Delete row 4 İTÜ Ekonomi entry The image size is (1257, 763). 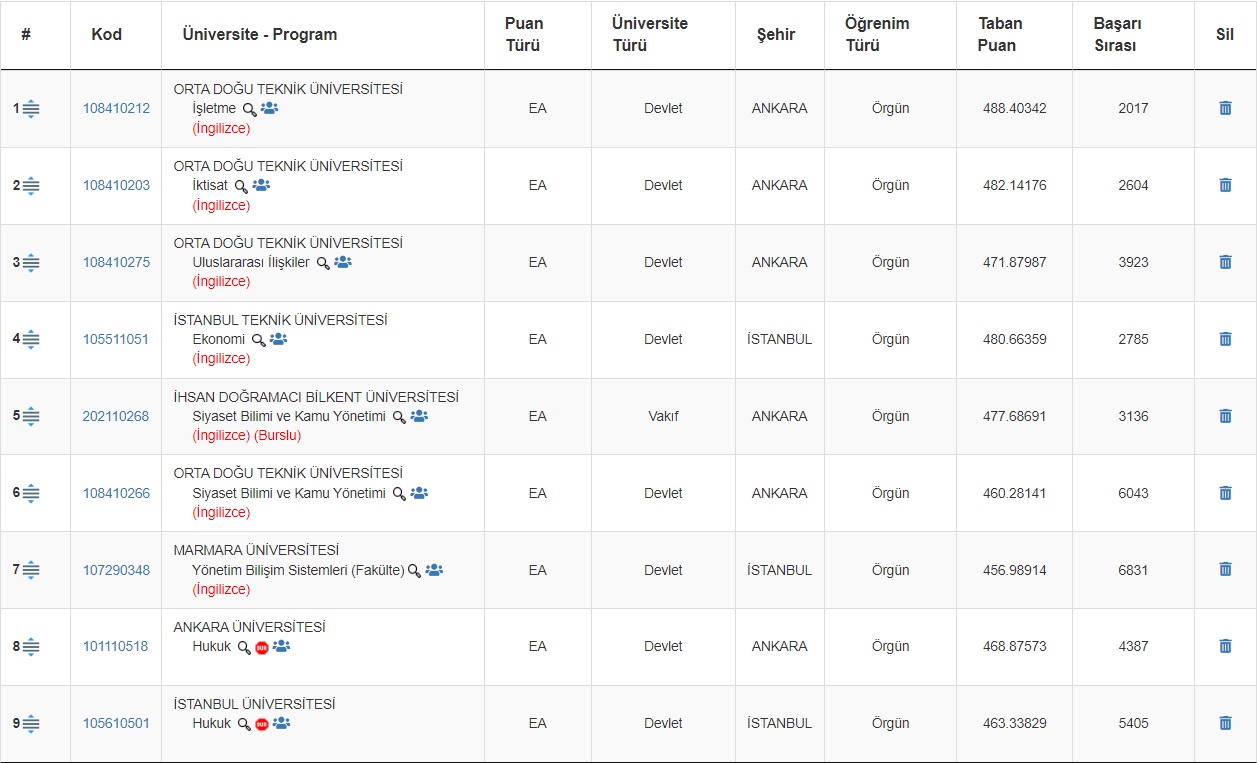(1225, 339)
